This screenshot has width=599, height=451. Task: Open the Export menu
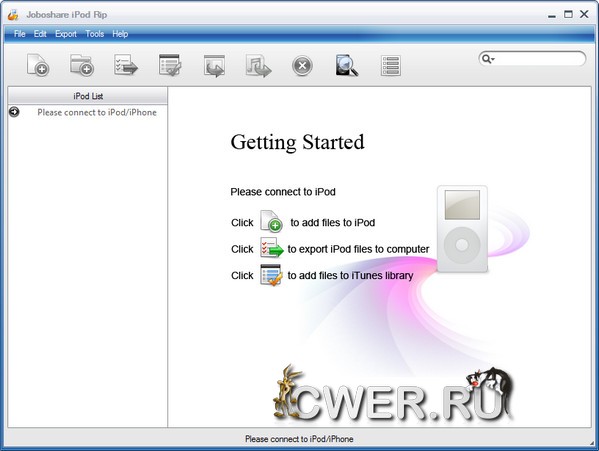click(66, 34)
